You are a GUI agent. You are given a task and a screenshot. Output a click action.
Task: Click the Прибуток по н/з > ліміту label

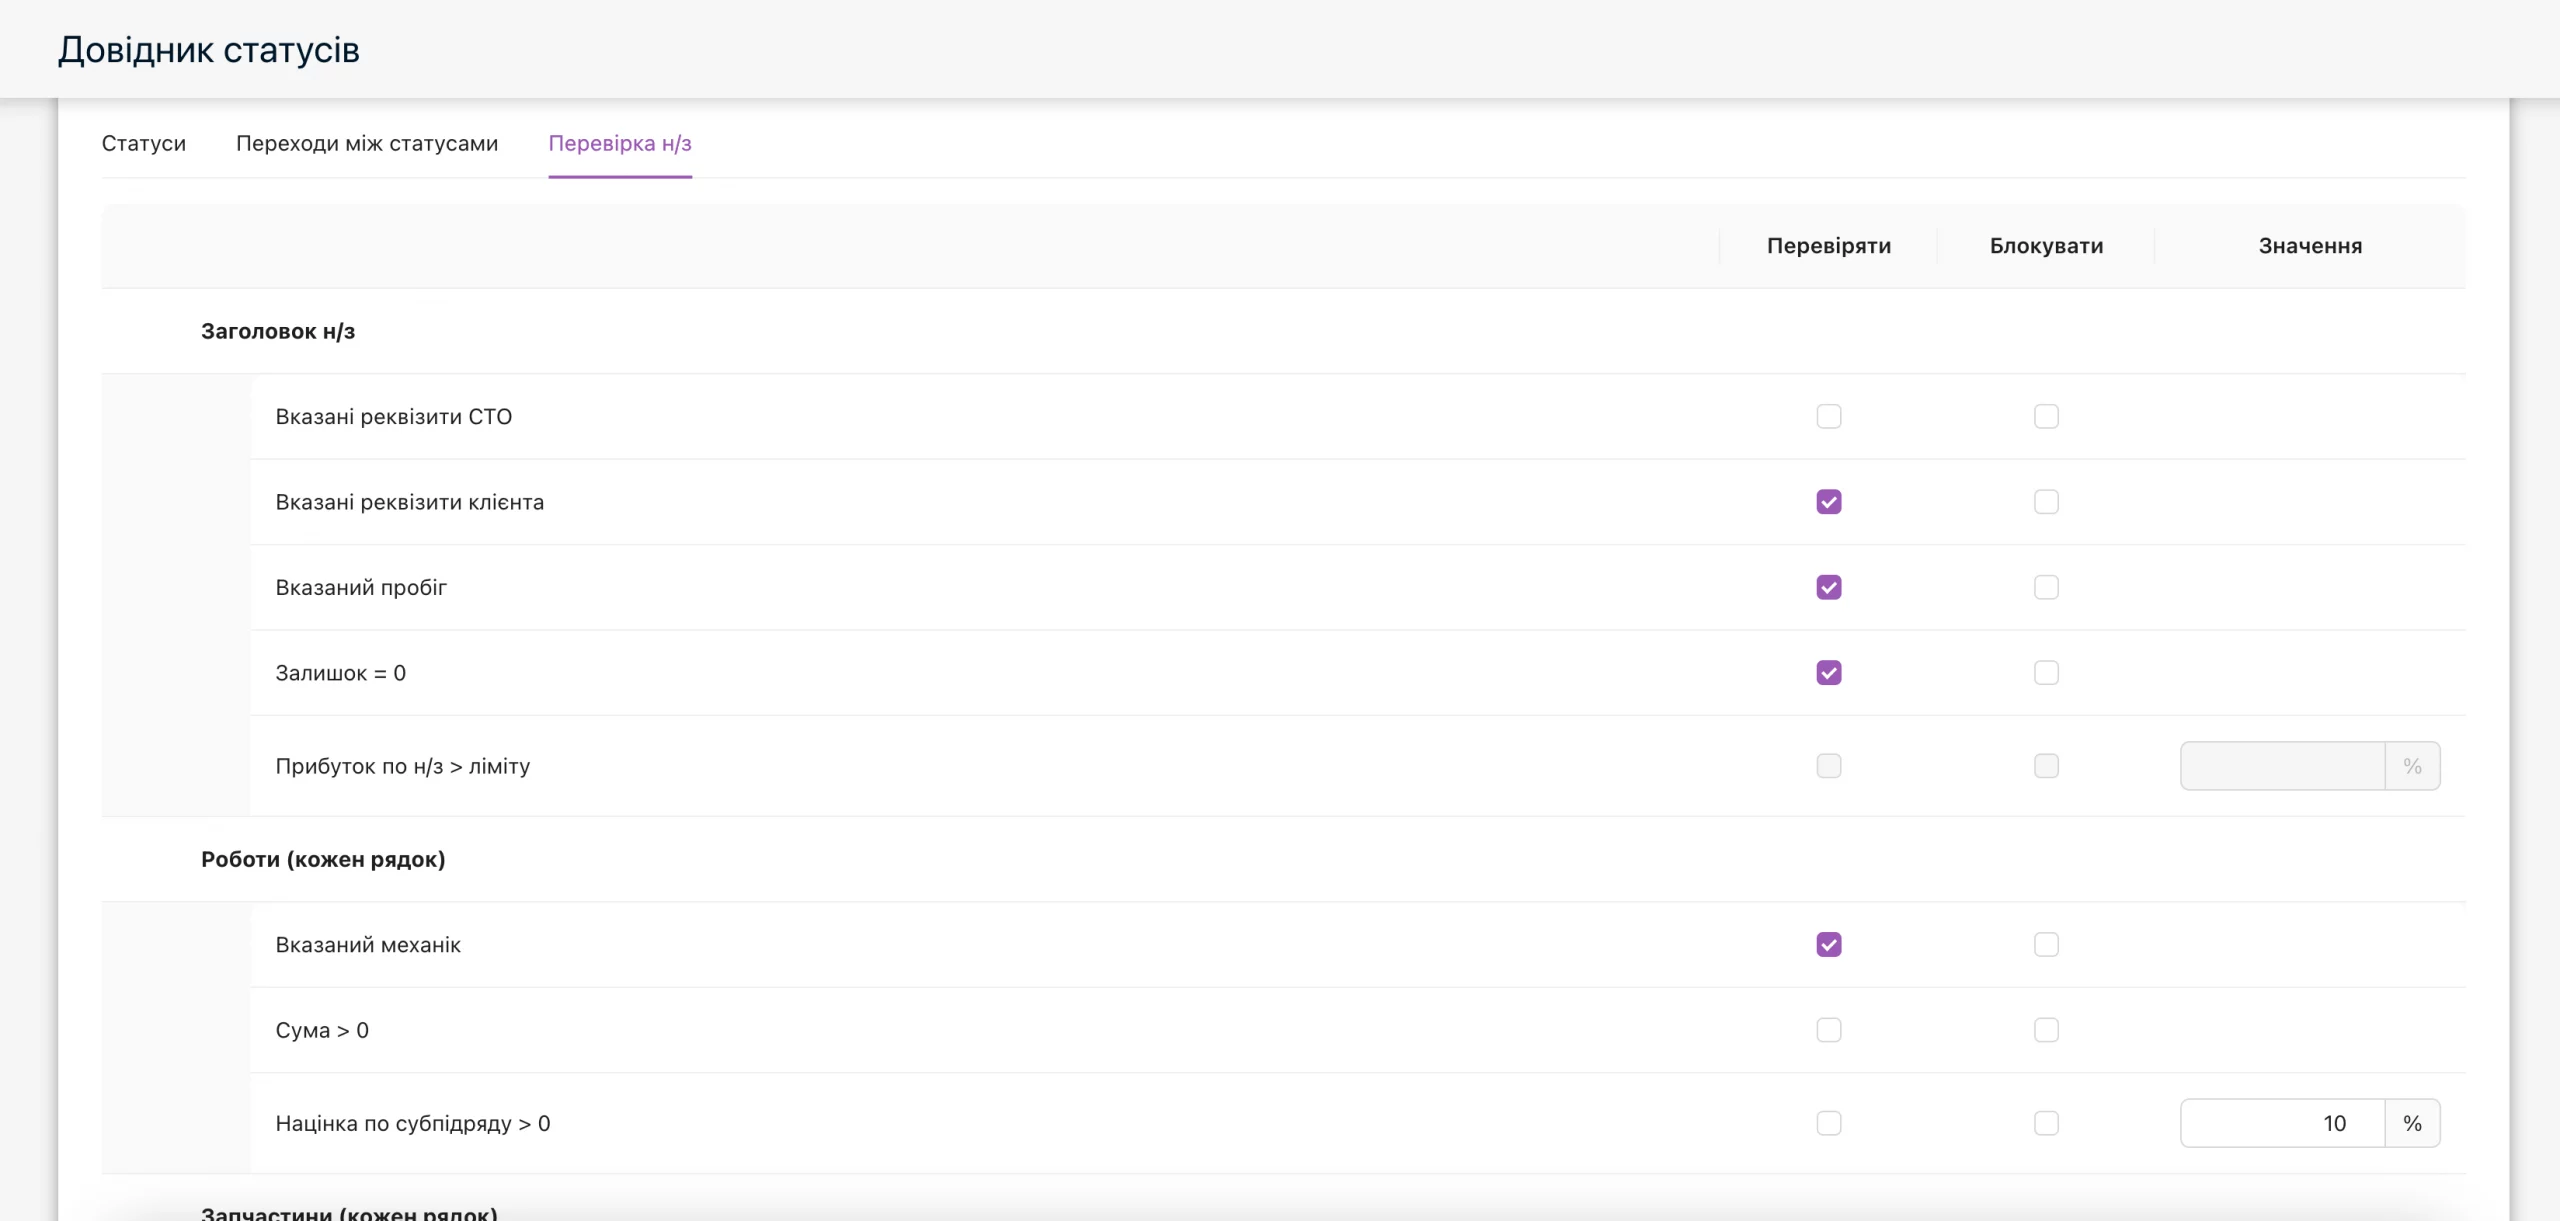(403, 766)
